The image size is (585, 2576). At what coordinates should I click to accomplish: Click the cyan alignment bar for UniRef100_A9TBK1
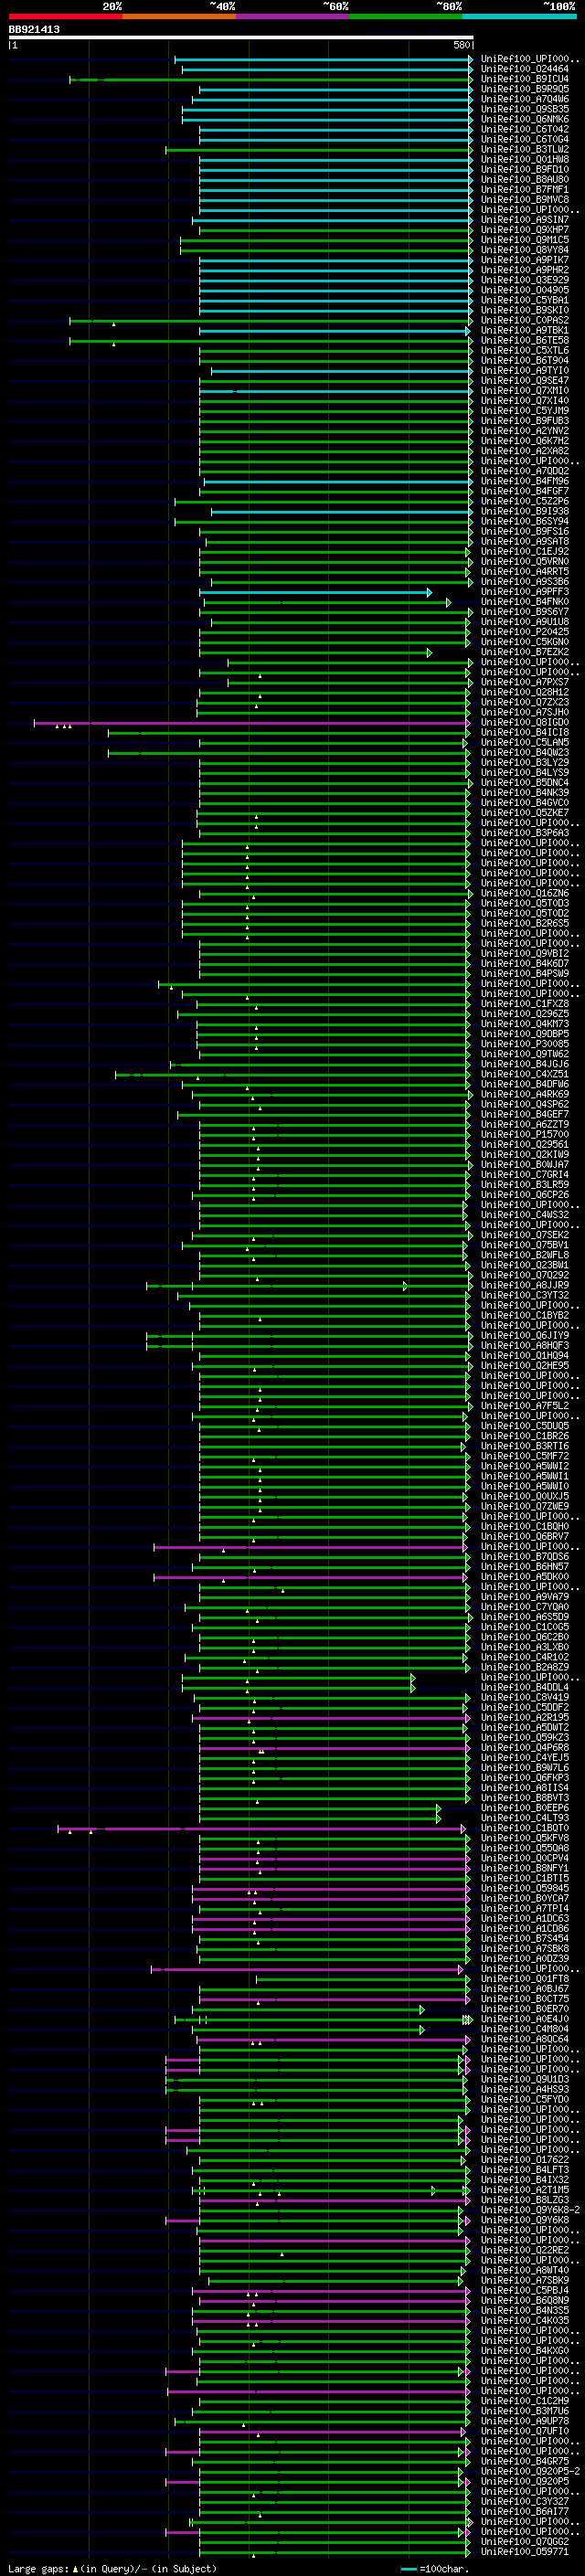335,330
